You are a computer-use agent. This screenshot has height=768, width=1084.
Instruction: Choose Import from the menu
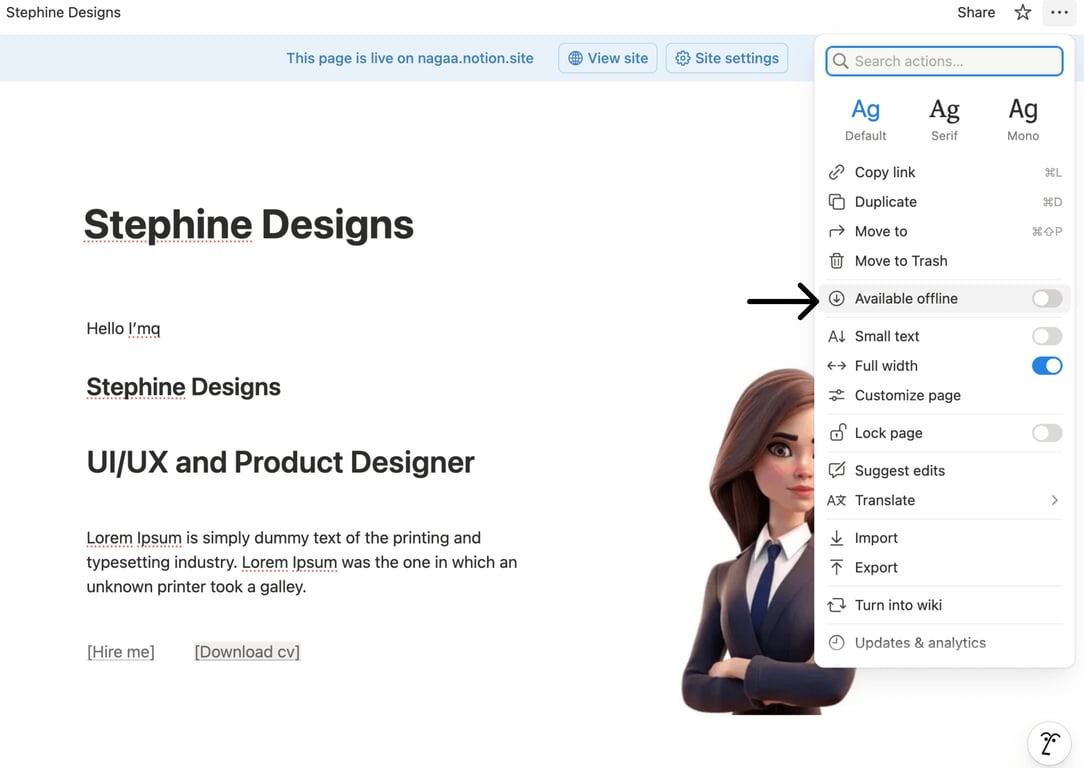click(x=944, y=537)
